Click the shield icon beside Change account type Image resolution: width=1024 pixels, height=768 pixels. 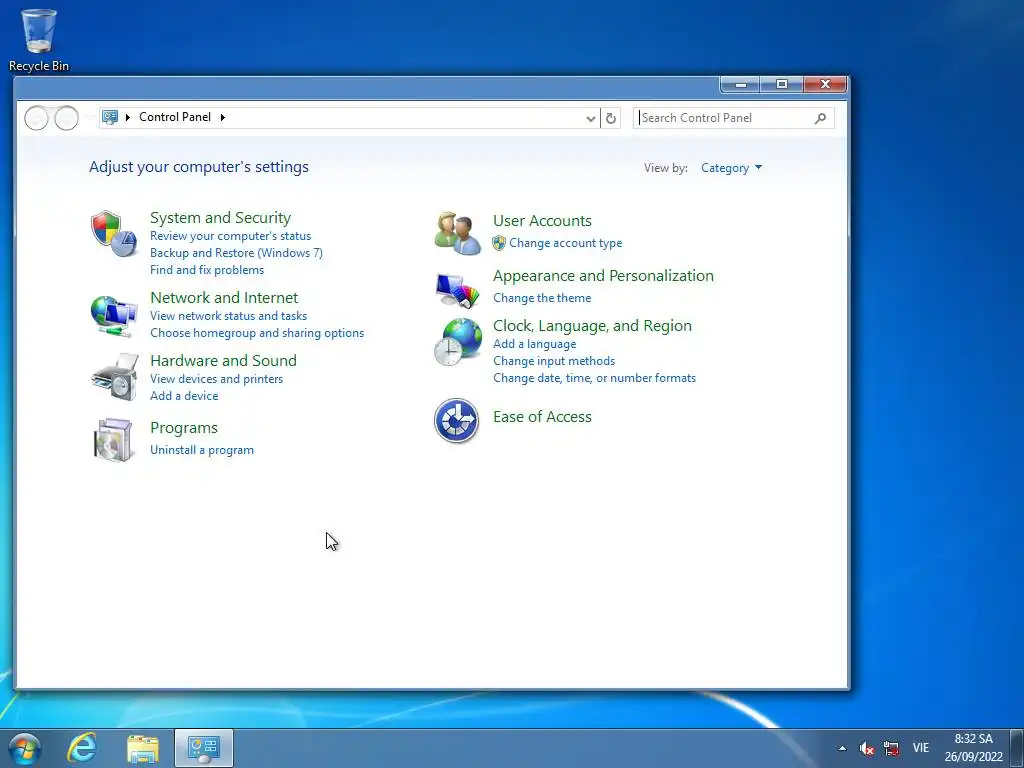499,243
